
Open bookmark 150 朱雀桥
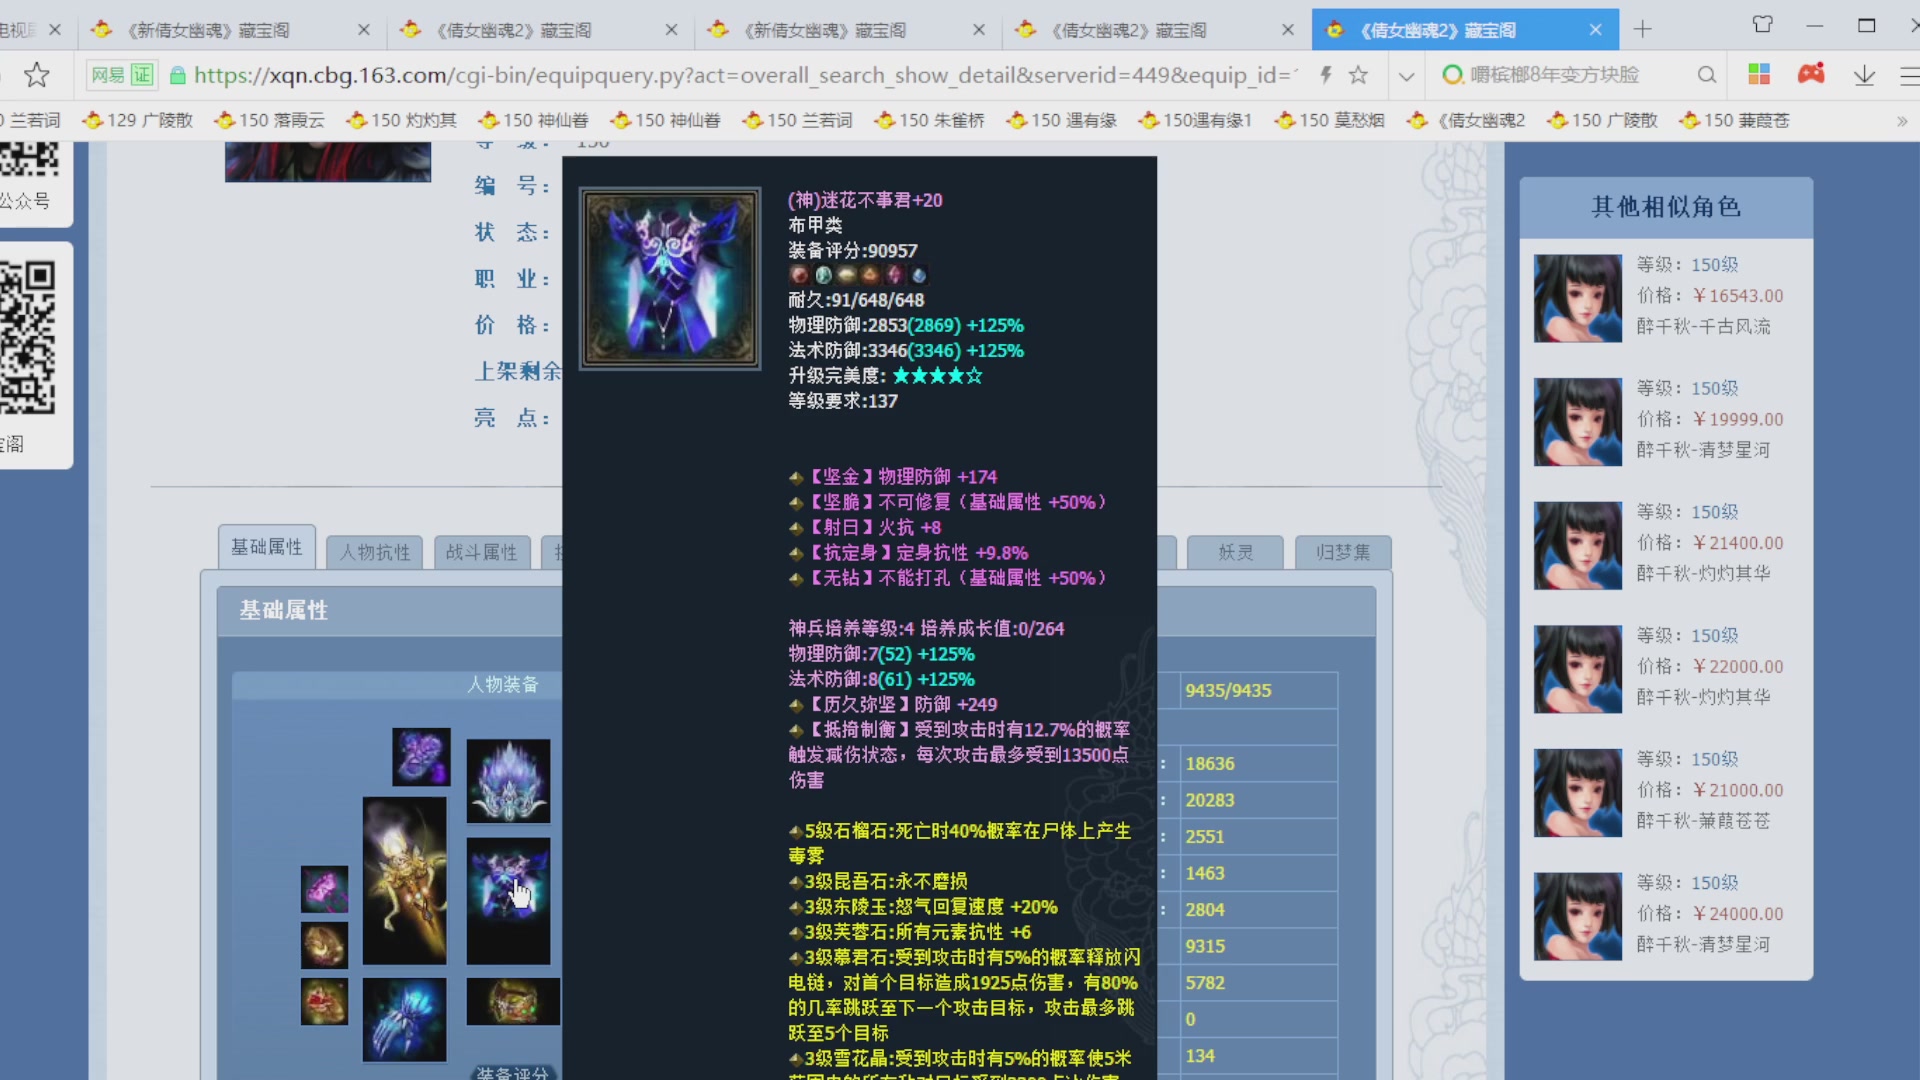click(x=929, y=120)
